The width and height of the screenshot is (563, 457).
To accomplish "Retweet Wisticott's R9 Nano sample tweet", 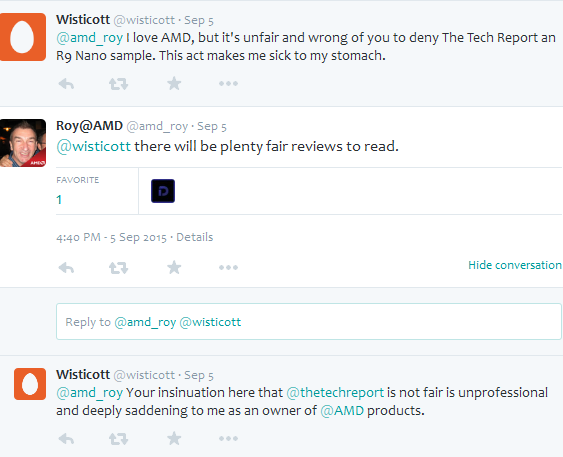I will 118,84.
